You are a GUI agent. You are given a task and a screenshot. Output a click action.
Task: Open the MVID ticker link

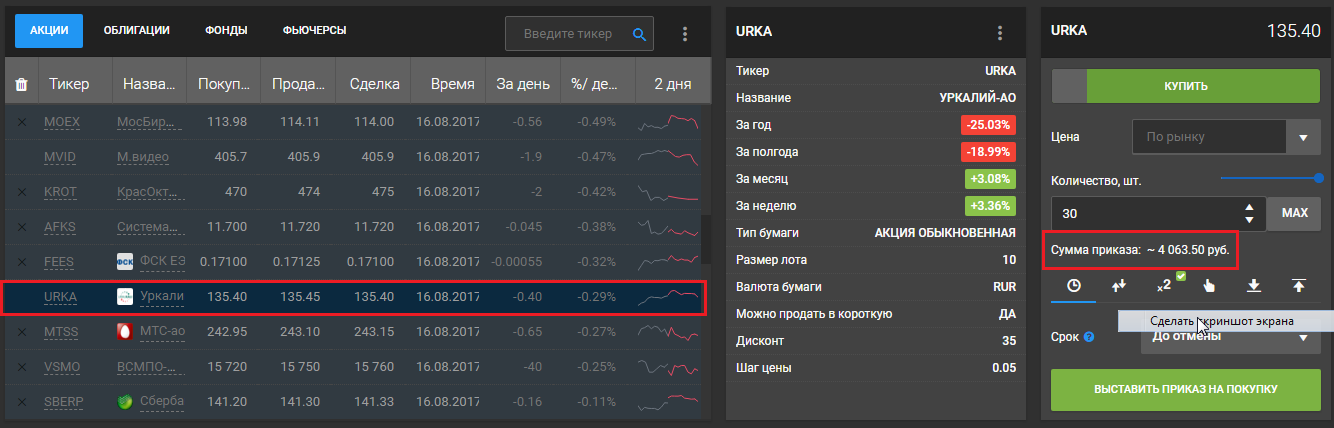(61, 157)
